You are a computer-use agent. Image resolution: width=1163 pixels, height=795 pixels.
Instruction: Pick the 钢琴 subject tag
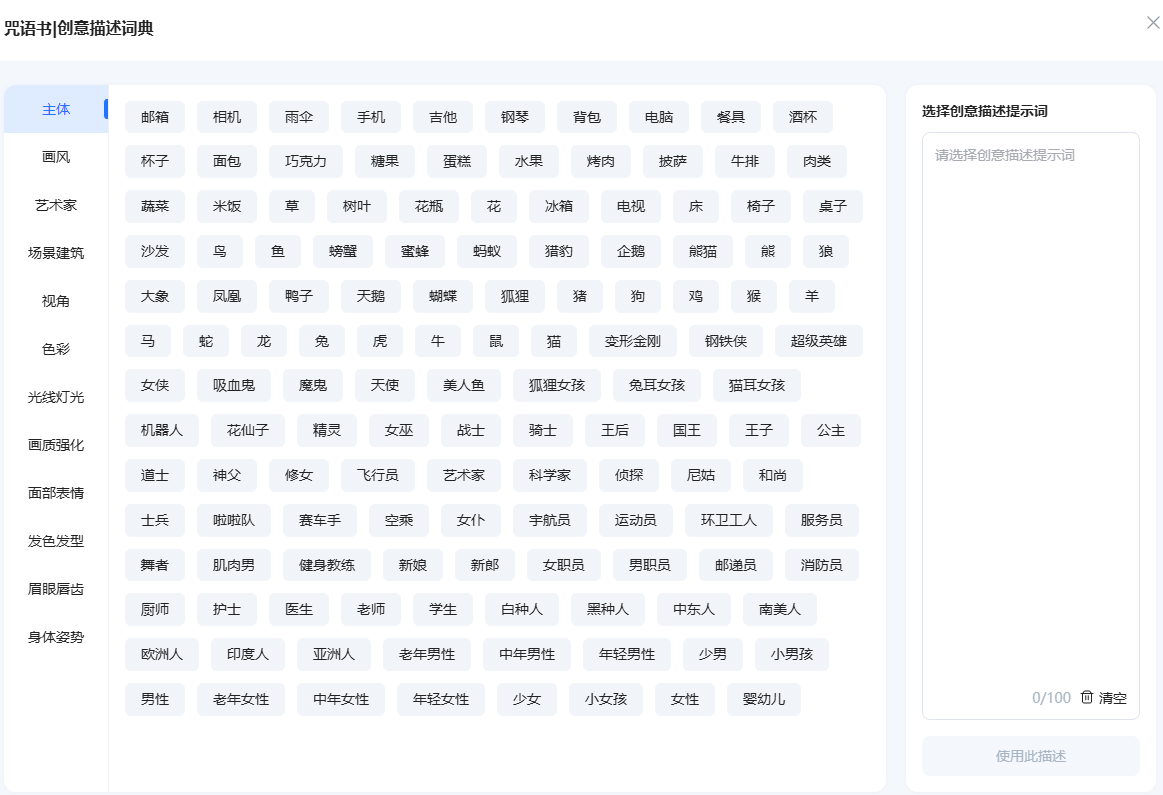[x=515, y=117]
